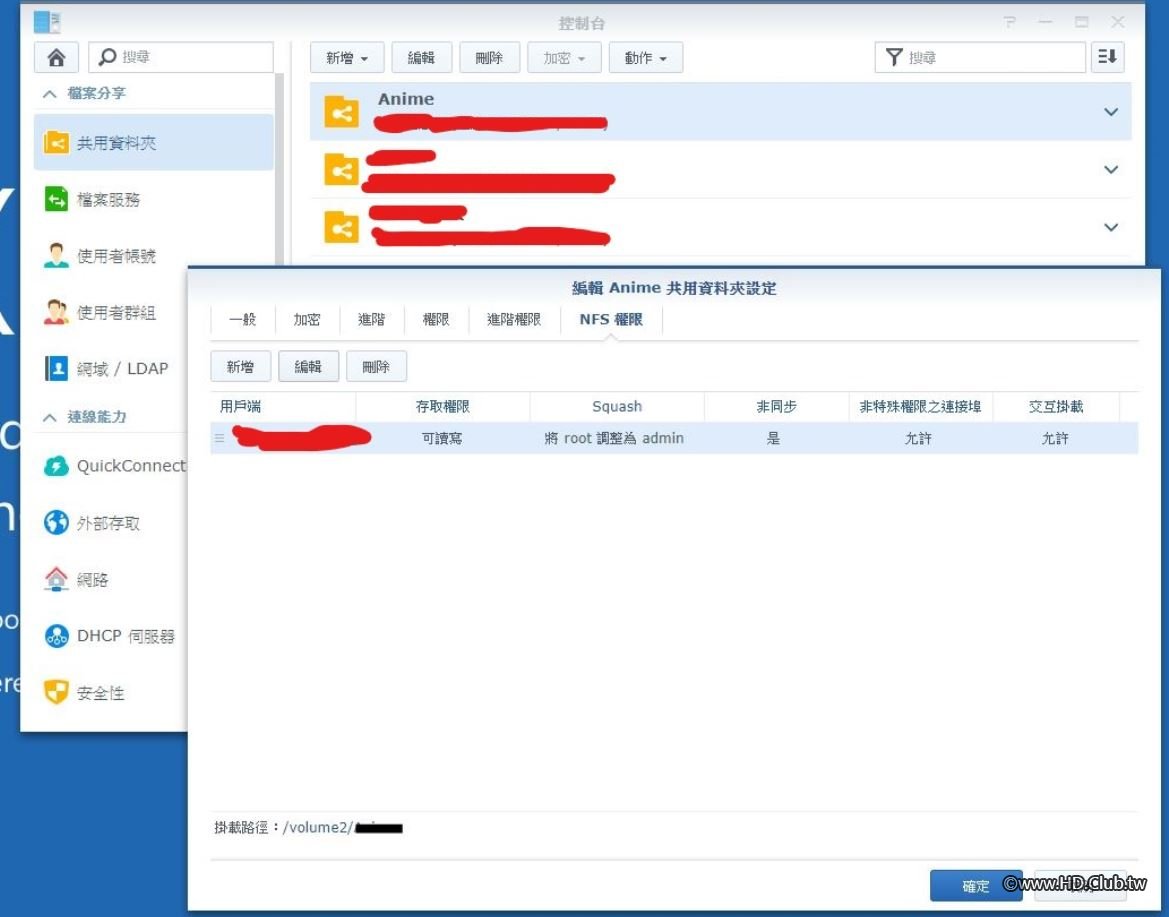This screenshot has width=1169, height=917.
Task: Click '將 root 調整為 admin' squash cell
Action: 614,438
